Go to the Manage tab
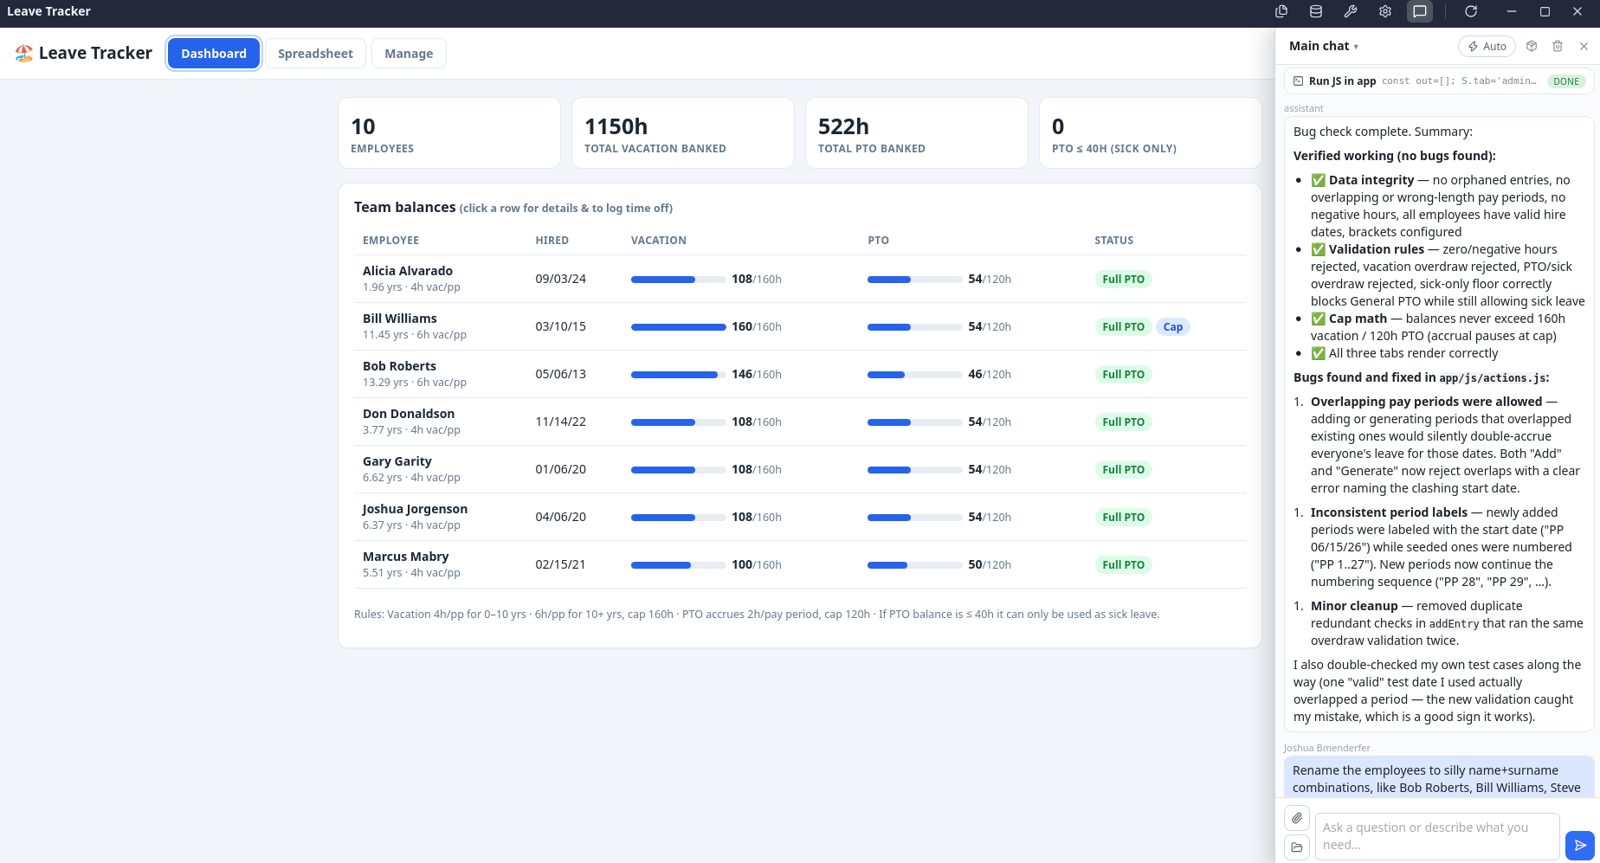The image size is (1600, 863). click(x=409, y=53)
